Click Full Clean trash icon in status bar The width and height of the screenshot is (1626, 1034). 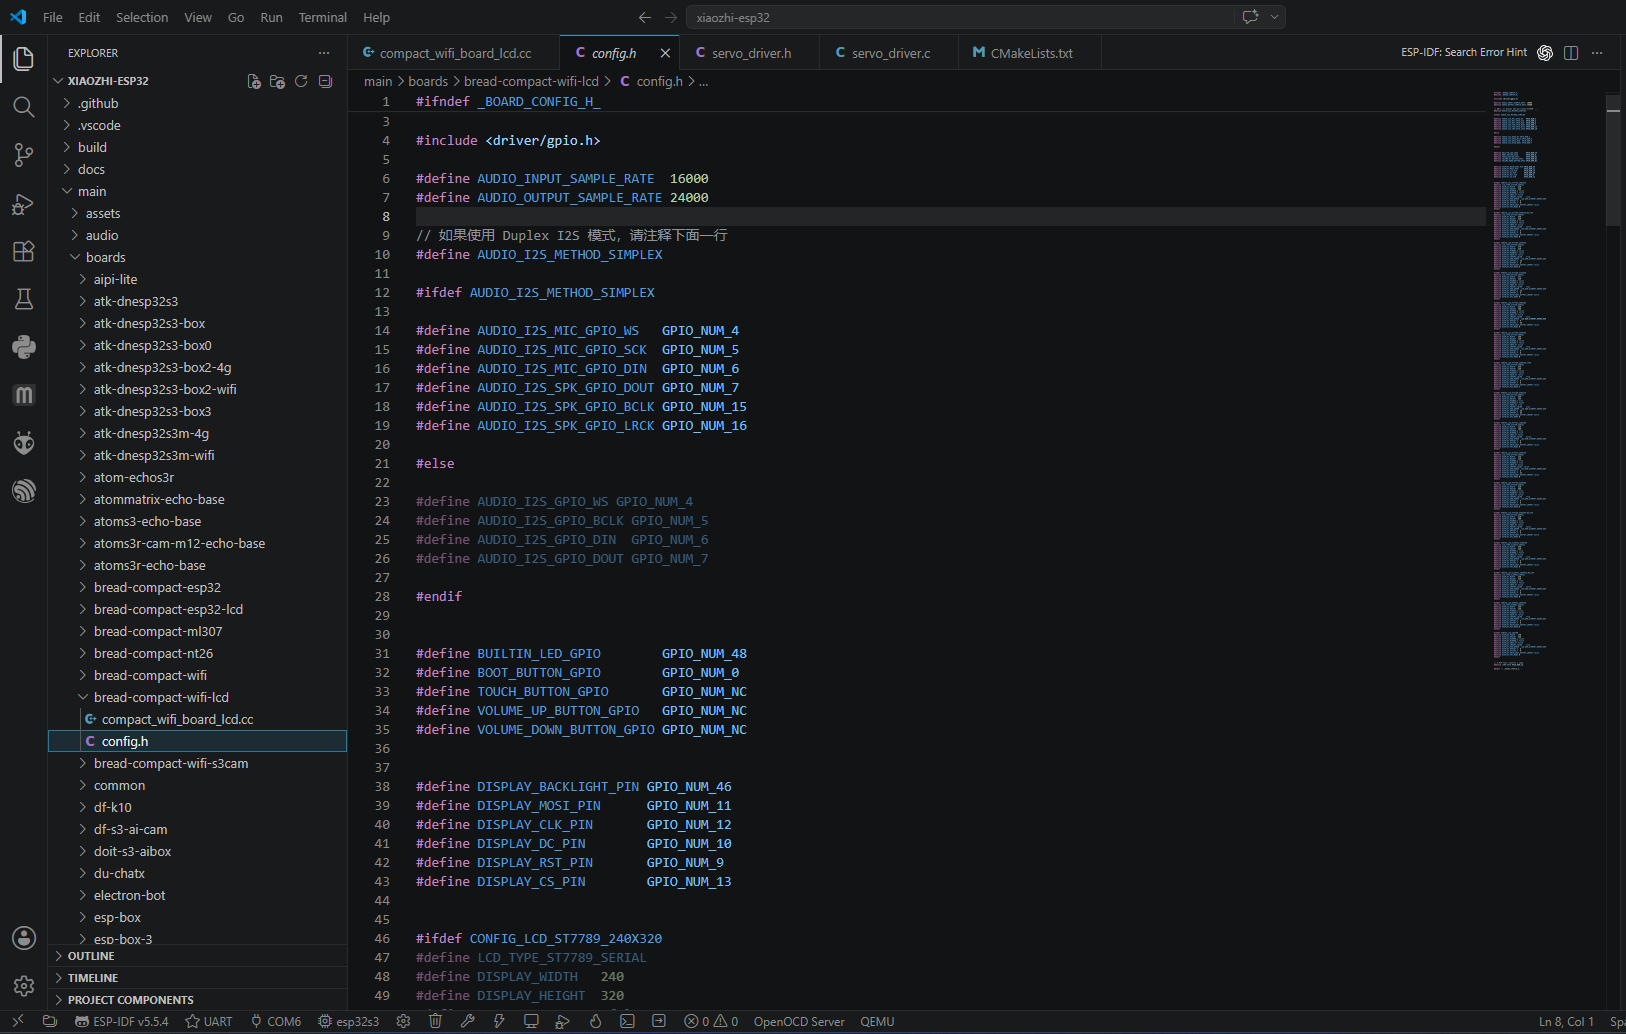435,1021
